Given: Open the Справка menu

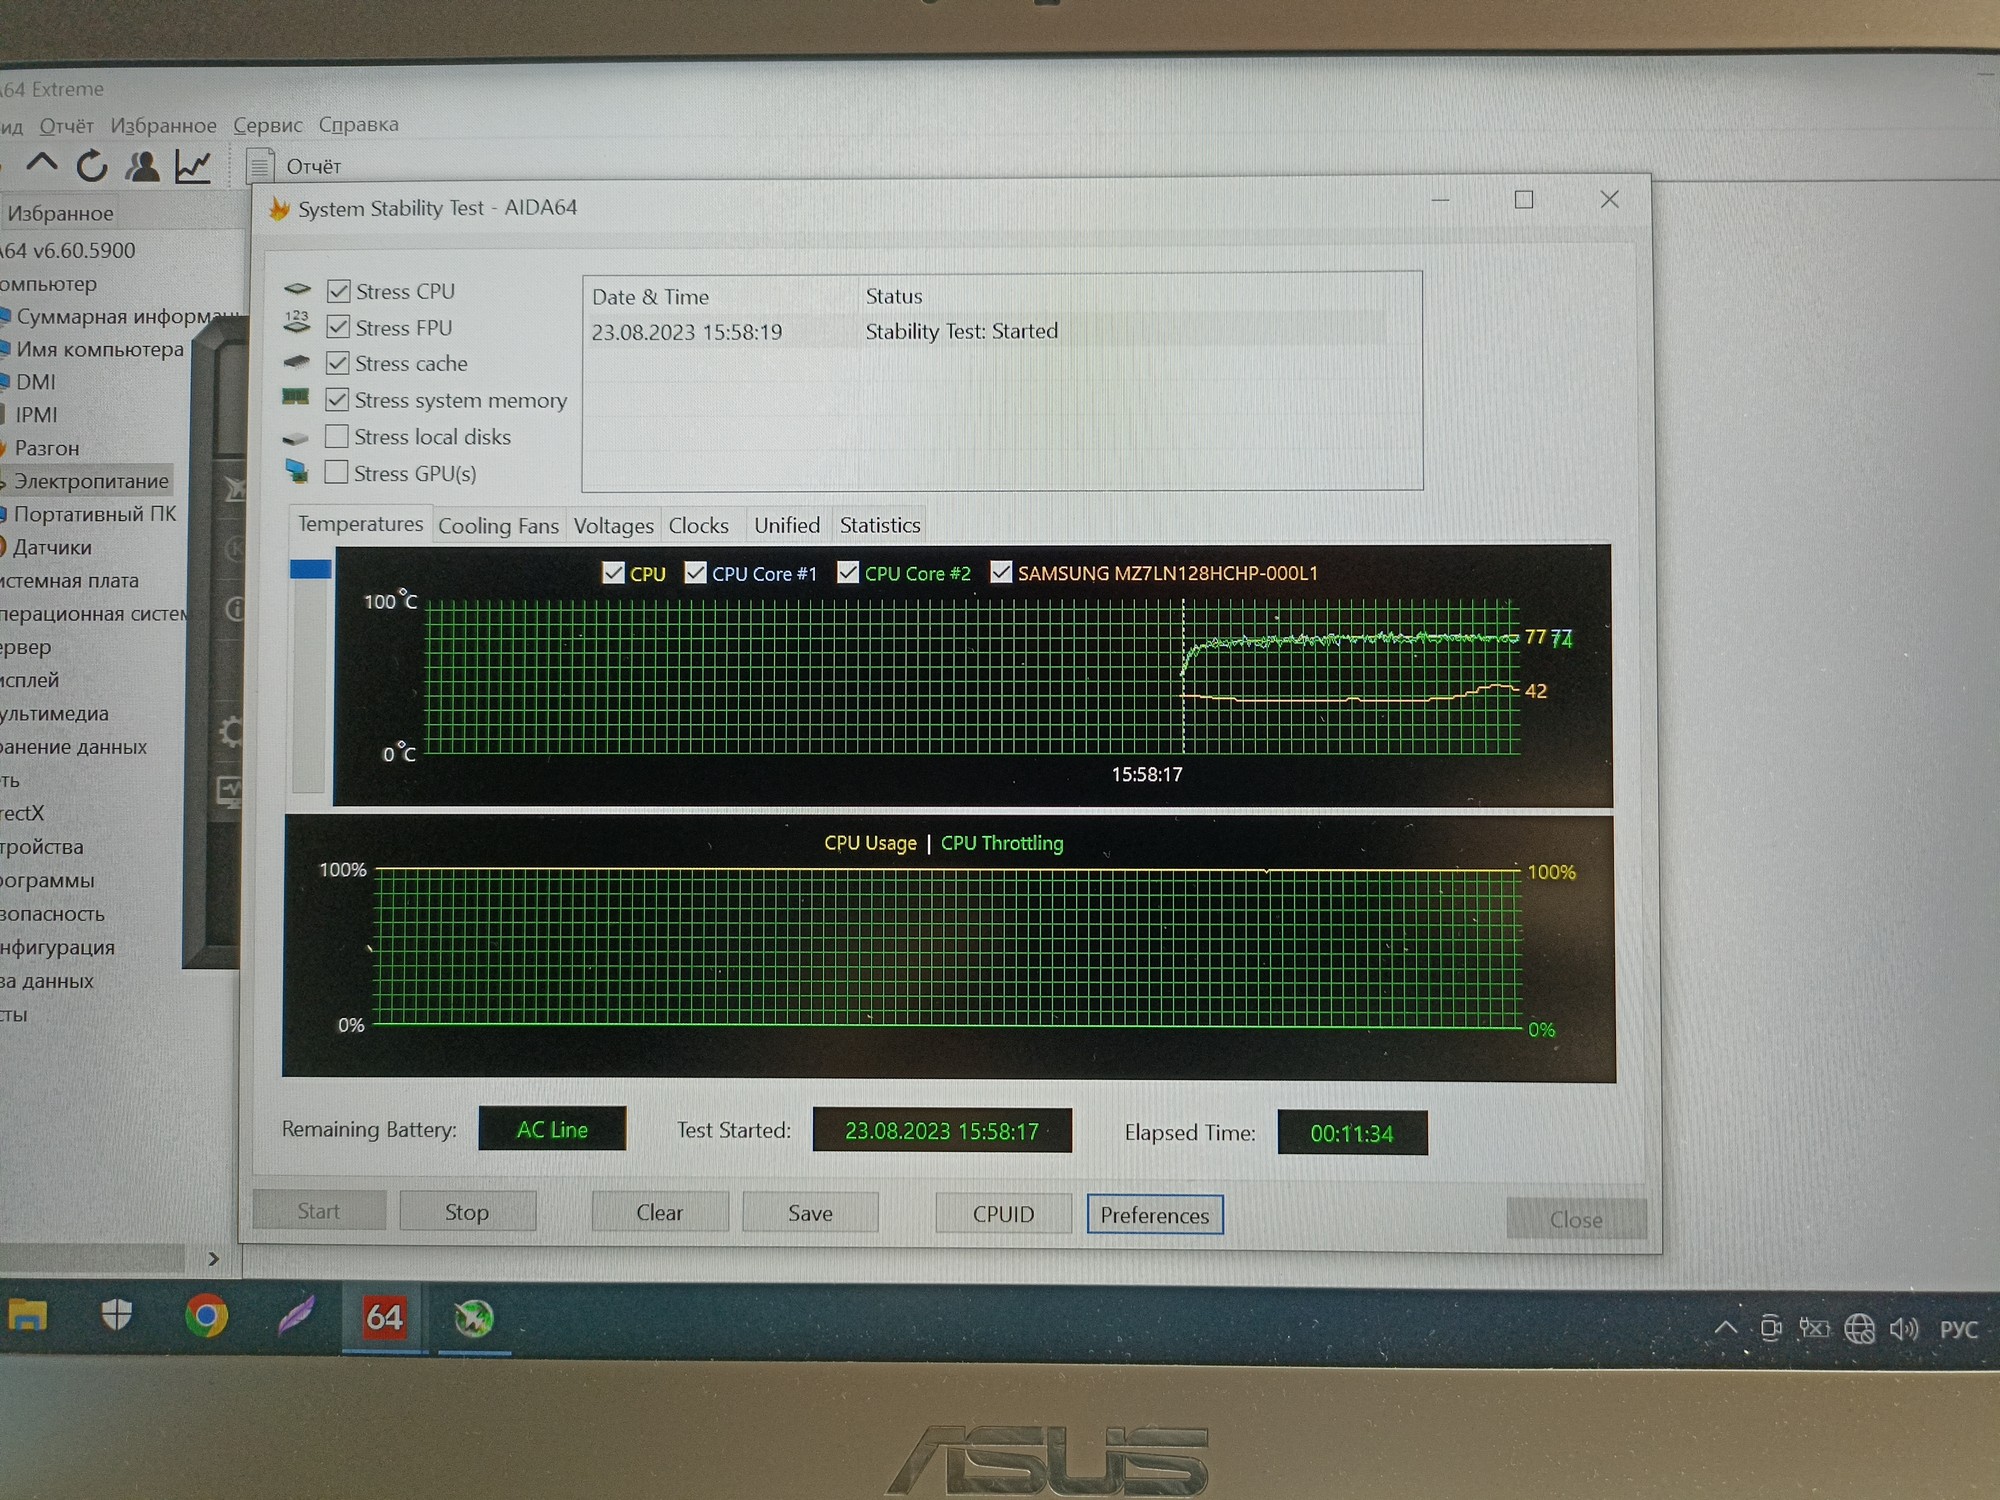Looking at the screenshot, I should click(x=358, y=124).
